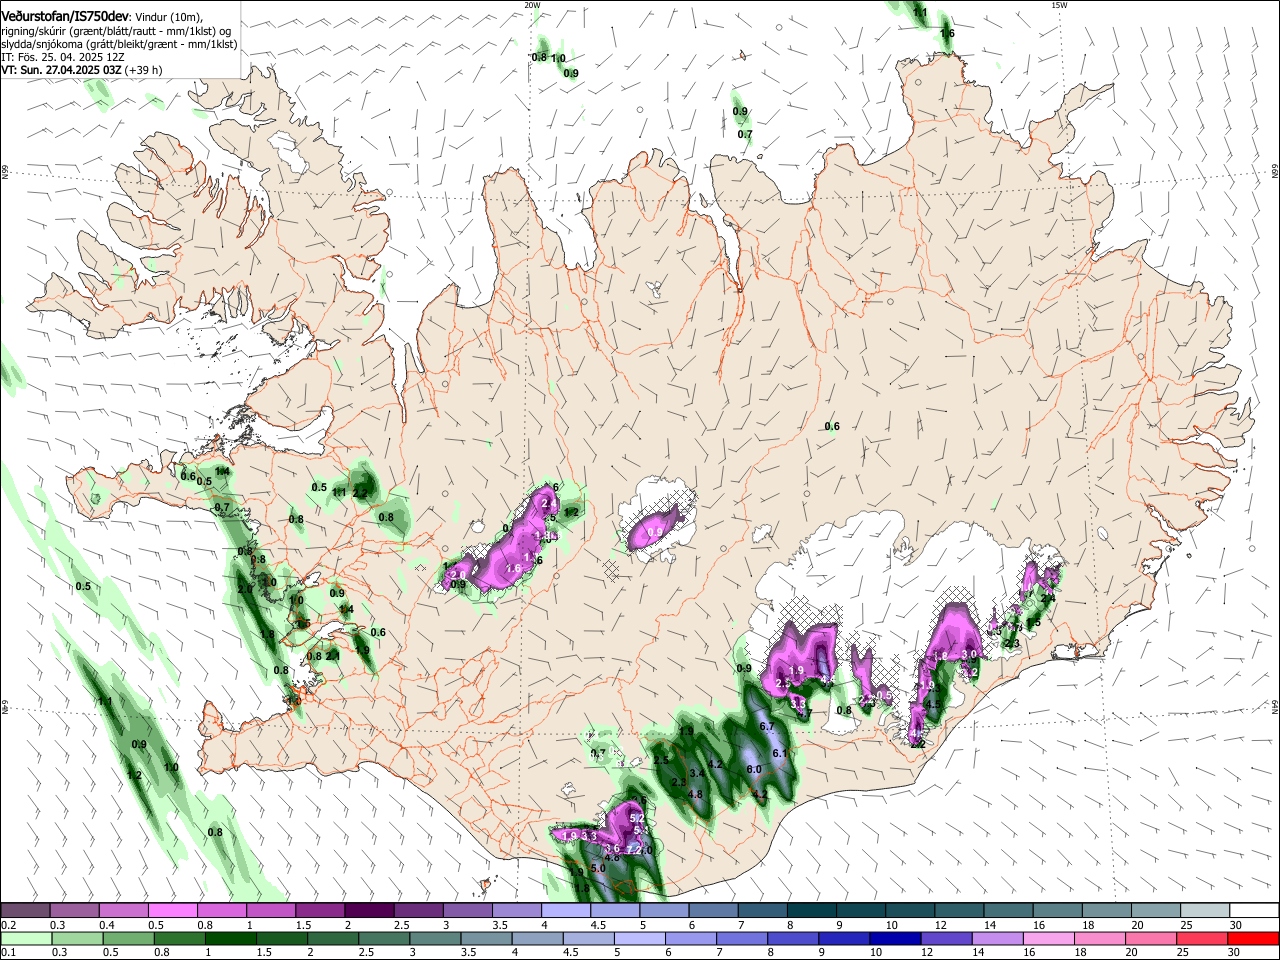This screenshot has width=1280, height=960.
Task: Click the pale gray 25 swatch in upper legend
Action: pyautogui.click(x=1204, y=911)
